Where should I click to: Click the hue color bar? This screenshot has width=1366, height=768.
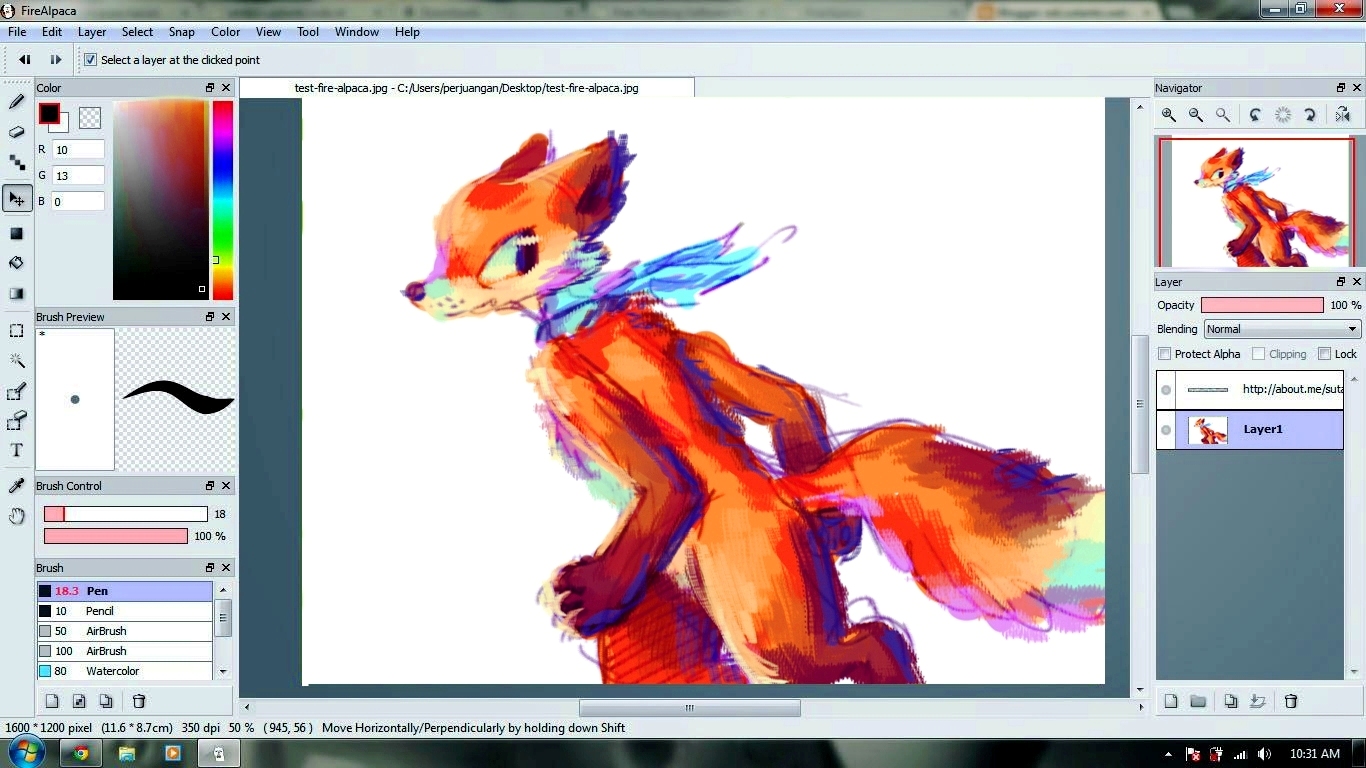223,200
